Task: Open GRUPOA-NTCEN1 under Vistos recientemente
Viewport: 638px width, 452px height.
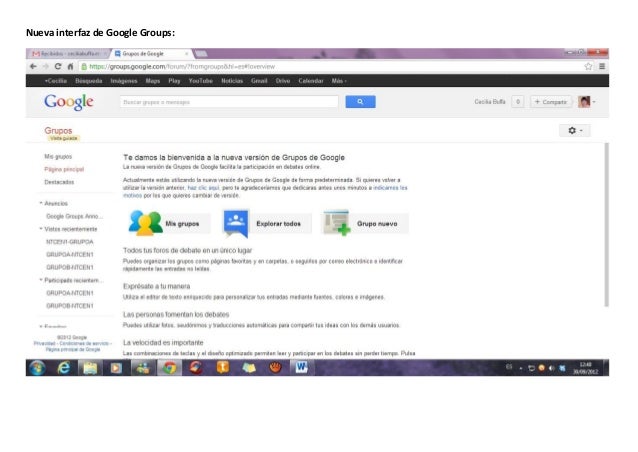Action: [x=70, y=254]
